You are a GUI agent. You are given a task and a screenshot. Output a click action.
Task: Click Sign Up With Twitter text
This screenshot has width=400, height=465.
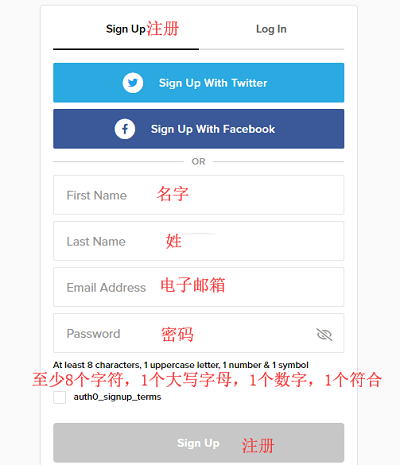click(213, 83)
